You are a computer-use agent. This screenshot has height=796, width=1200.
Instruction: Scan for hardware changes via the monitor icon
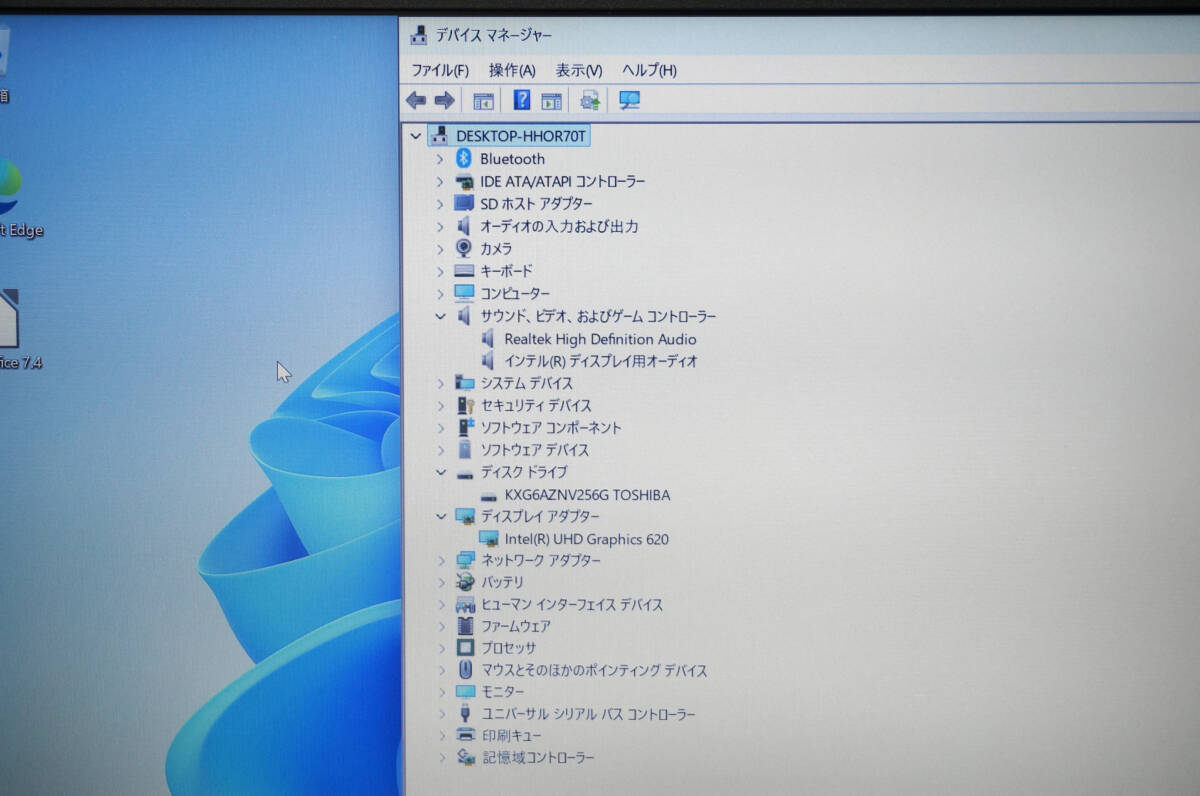[x=629, y=100]
